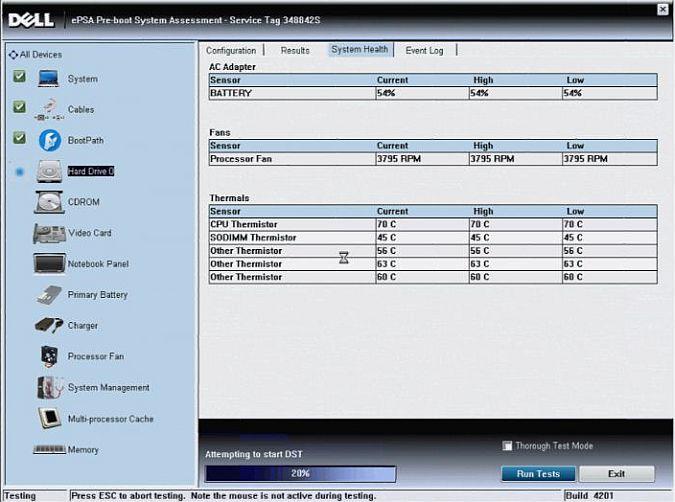
Task: Click the Hard Drive 0 disk icon
Action: [50, 171]
